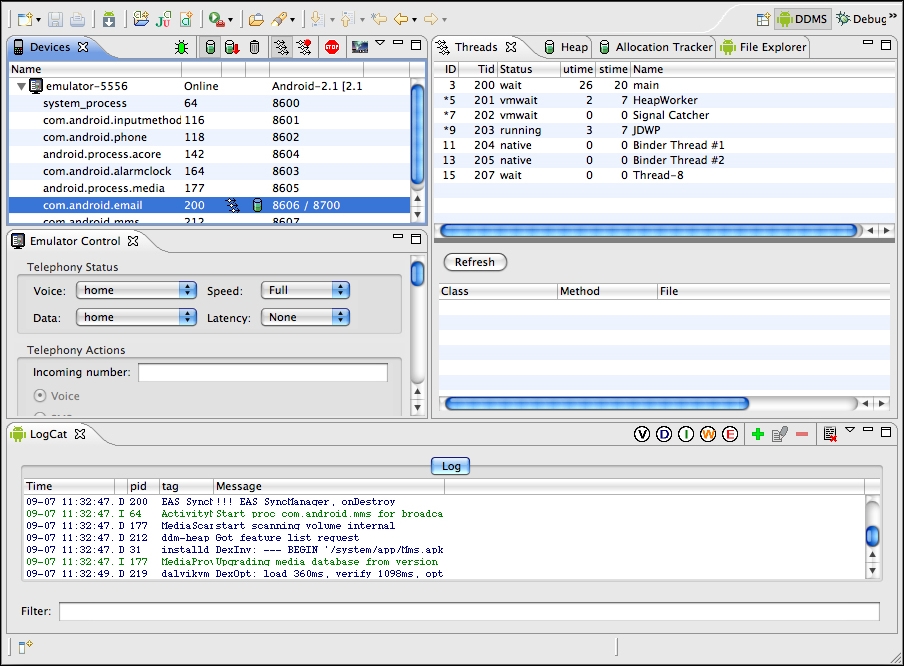This screenshot has width=904, height=666.
Task: Open the Back history dropdown arrow
Action: click(414, 20)
